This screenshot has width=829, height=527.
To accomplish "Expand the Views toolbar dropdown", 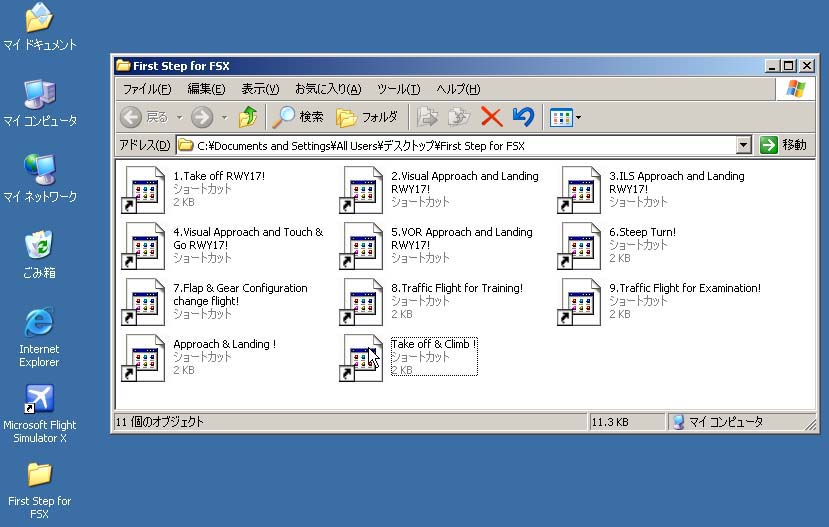I will (x=578, y=118).
